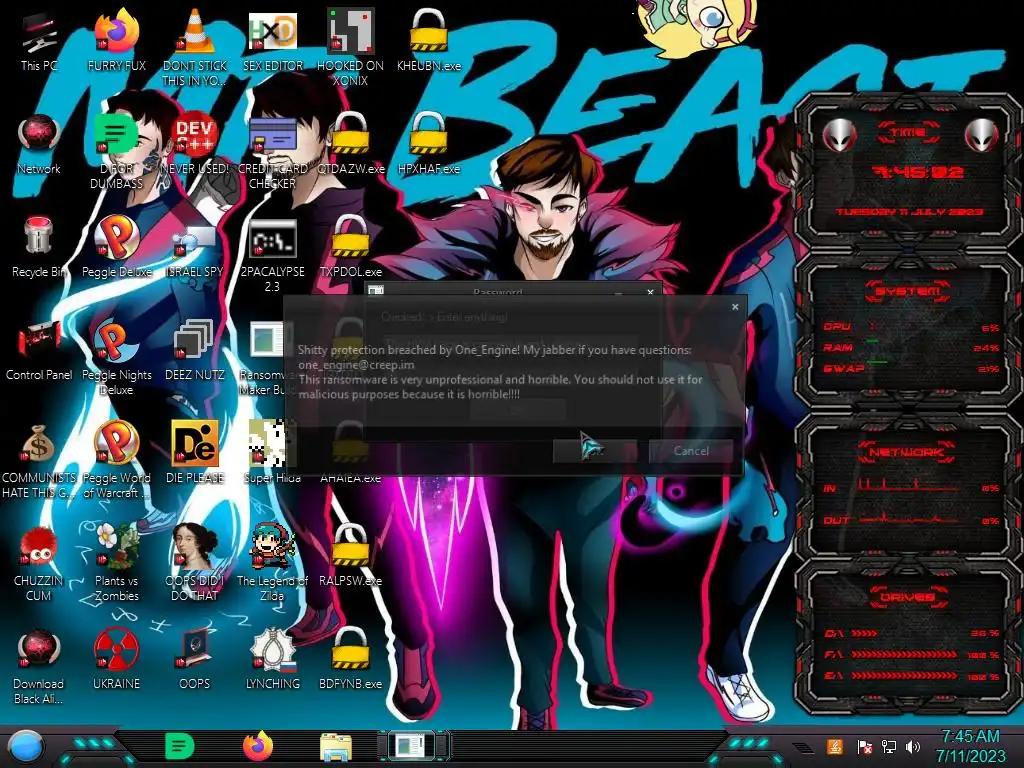Click the OK button under the cursor
The image size is (1024, 768).
tap(595, 451)
